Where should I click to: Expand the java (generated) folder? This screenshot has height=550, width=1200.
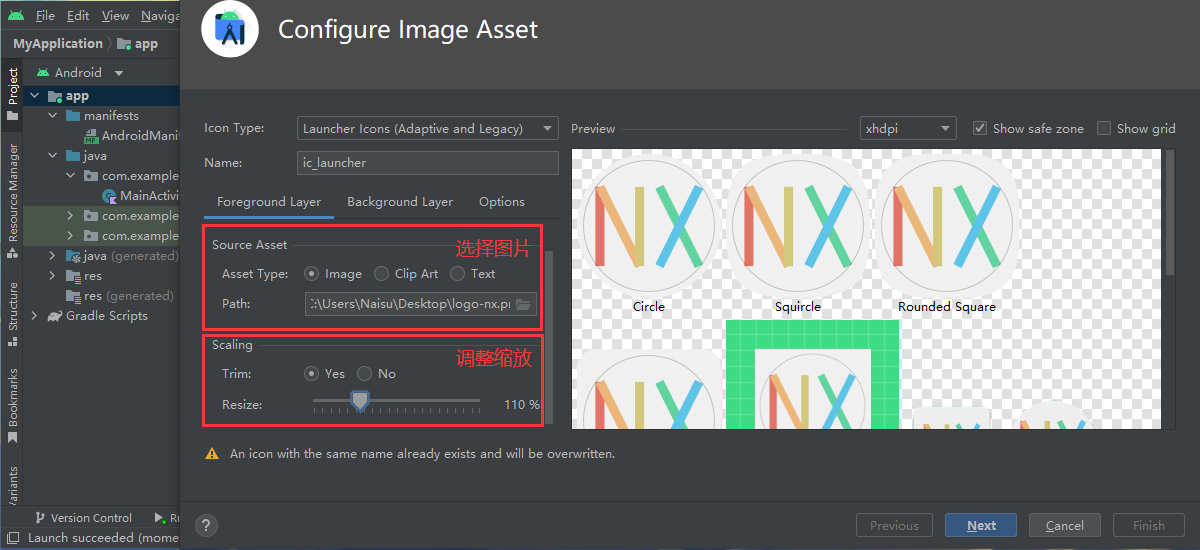pyautogui.click(x=53, y=256)
